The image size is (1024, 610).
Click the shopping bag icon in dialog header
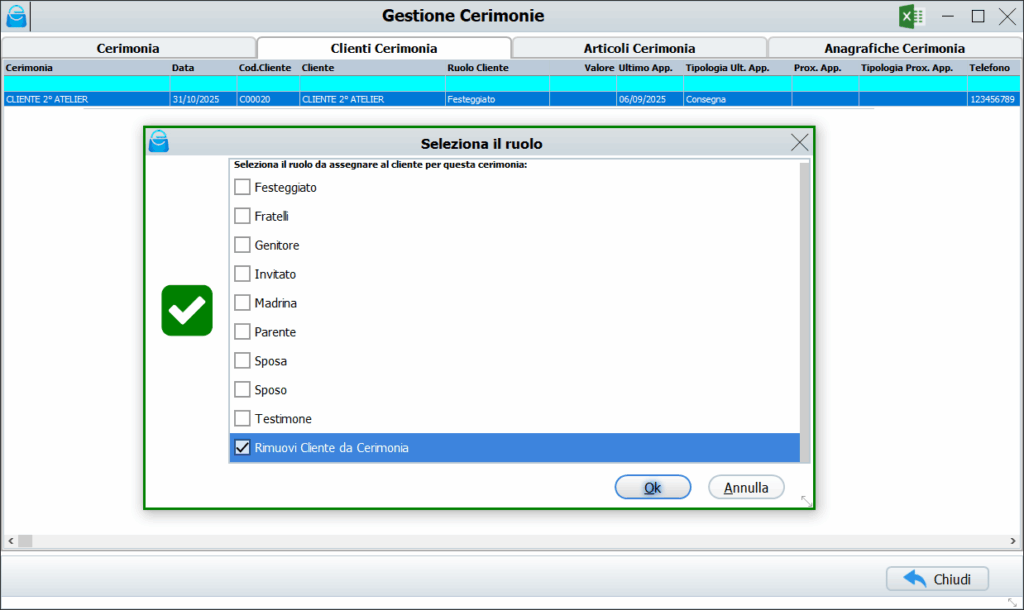coord(159,142)
